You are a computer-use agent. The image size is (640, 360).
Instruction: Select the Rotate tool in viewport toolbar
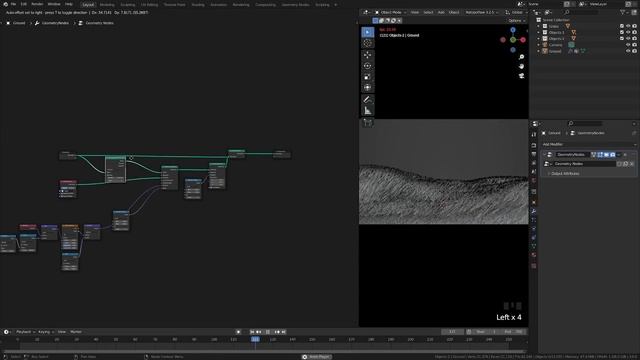tap(367, 66)
